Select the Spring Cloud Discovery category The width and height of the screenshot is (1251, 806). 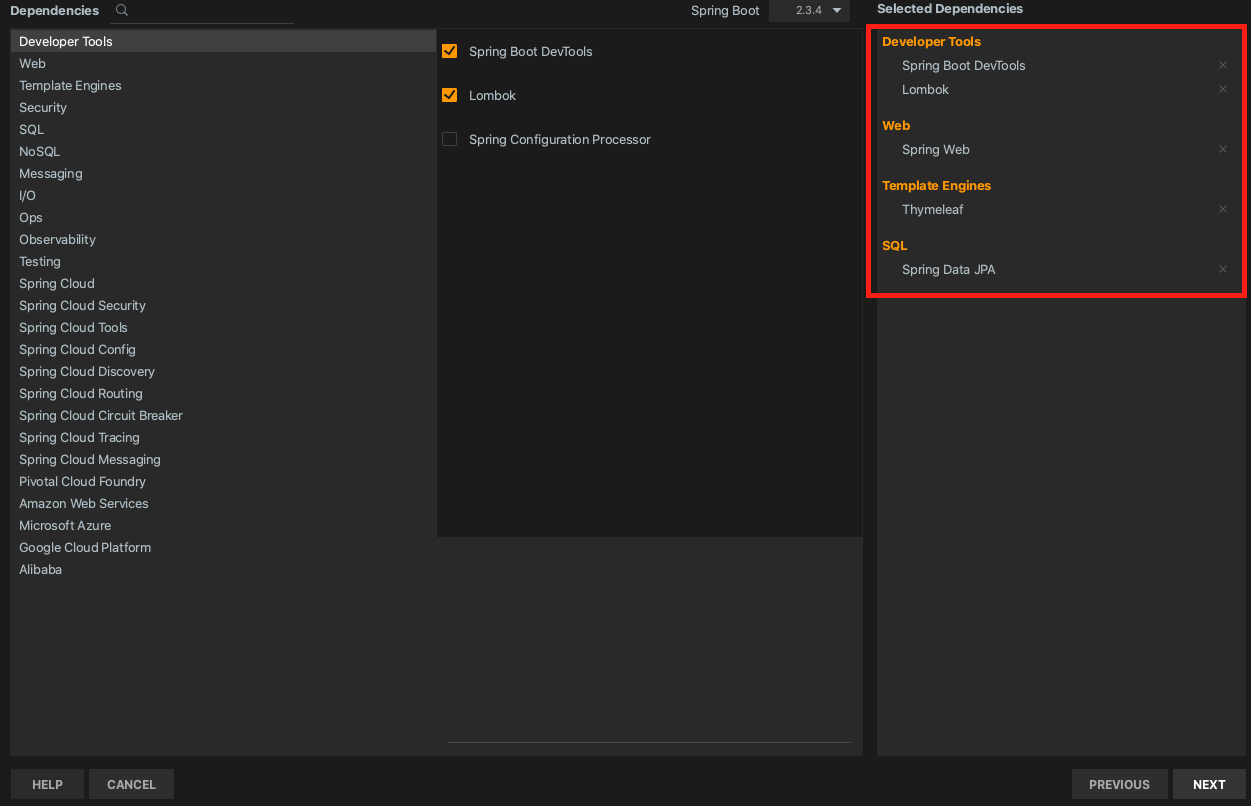point(223,371)
